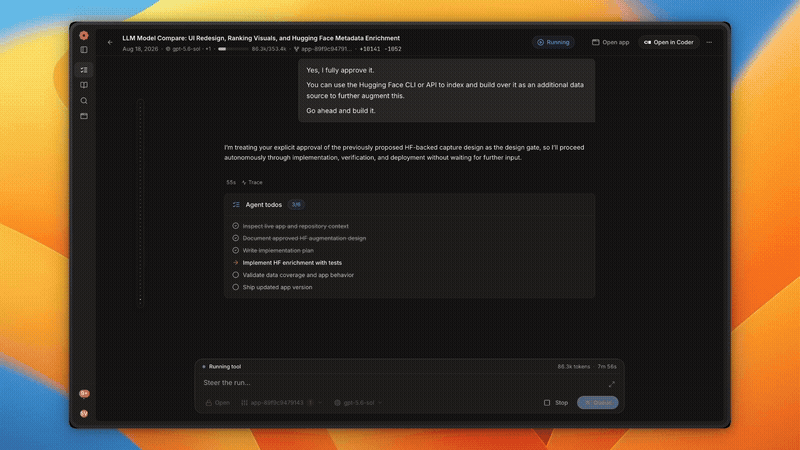This screenshot has width=800, height=450.
Task: Click the 'Yes, I fully approve it.' message text
Action: [340, 70]
